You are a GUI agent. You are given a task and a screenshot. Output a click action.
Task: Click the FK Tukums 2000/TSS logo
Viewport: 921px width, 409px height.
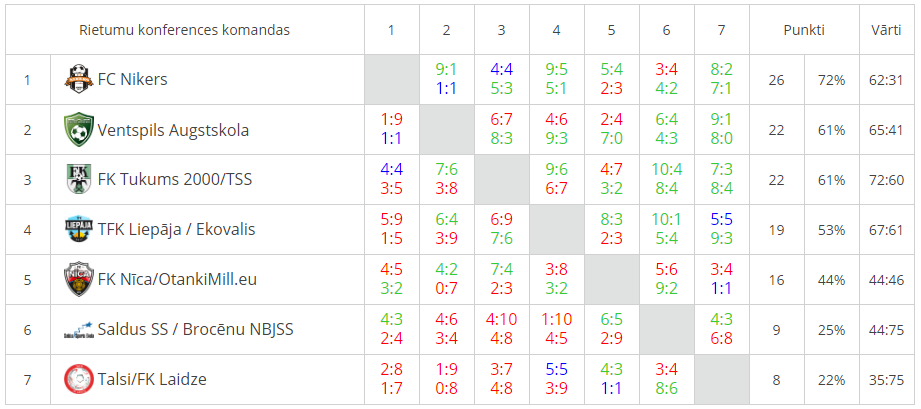click(x=79, y=179)
